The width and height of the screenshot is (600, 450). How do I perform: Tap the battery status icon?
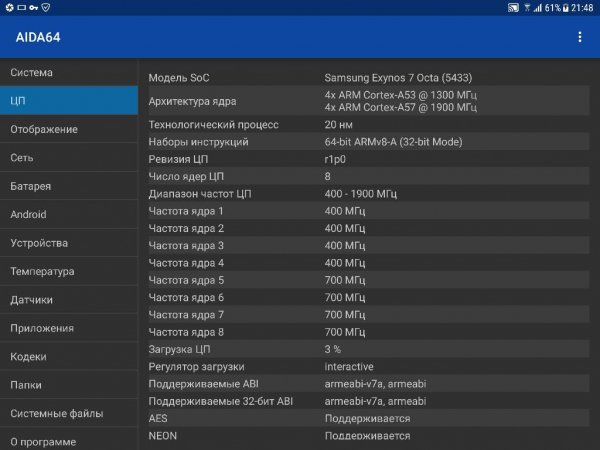[x=566, y=8]
